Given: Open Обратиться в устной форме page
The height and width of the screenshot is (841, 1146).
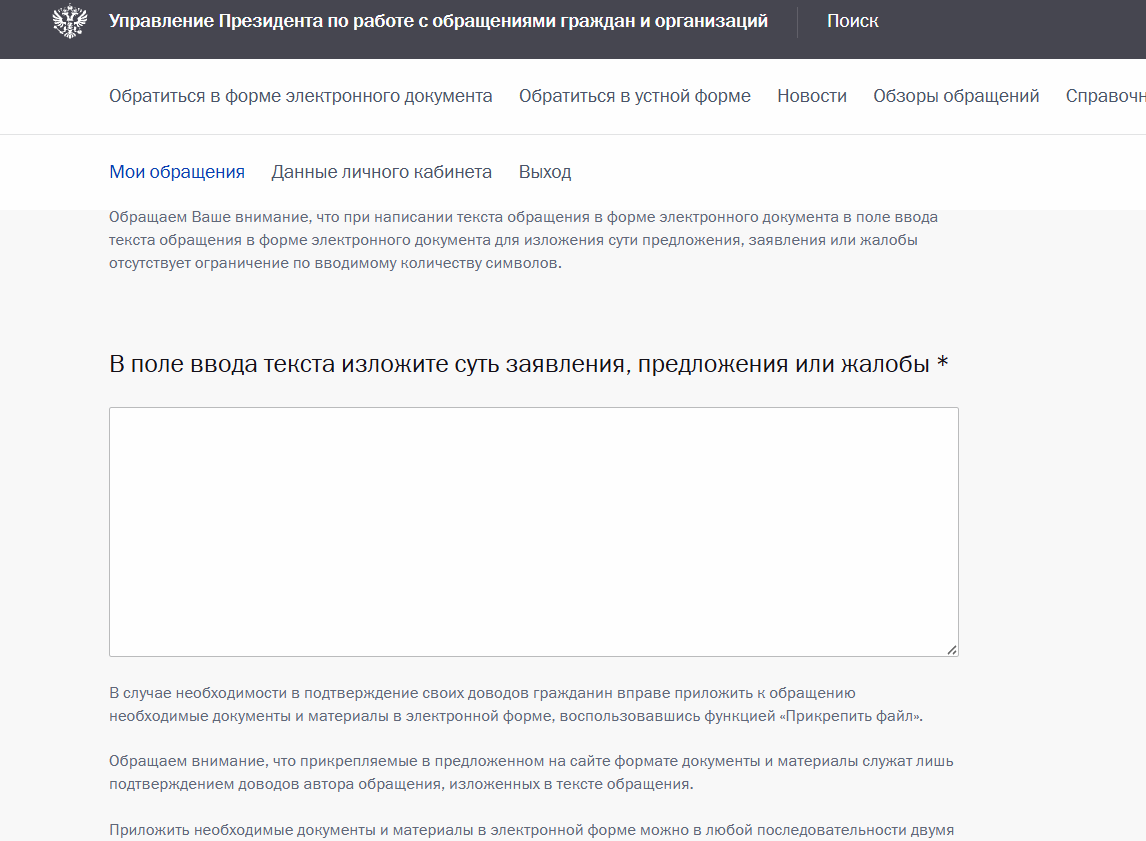Looking at the screenshot, I should (634, 96).
